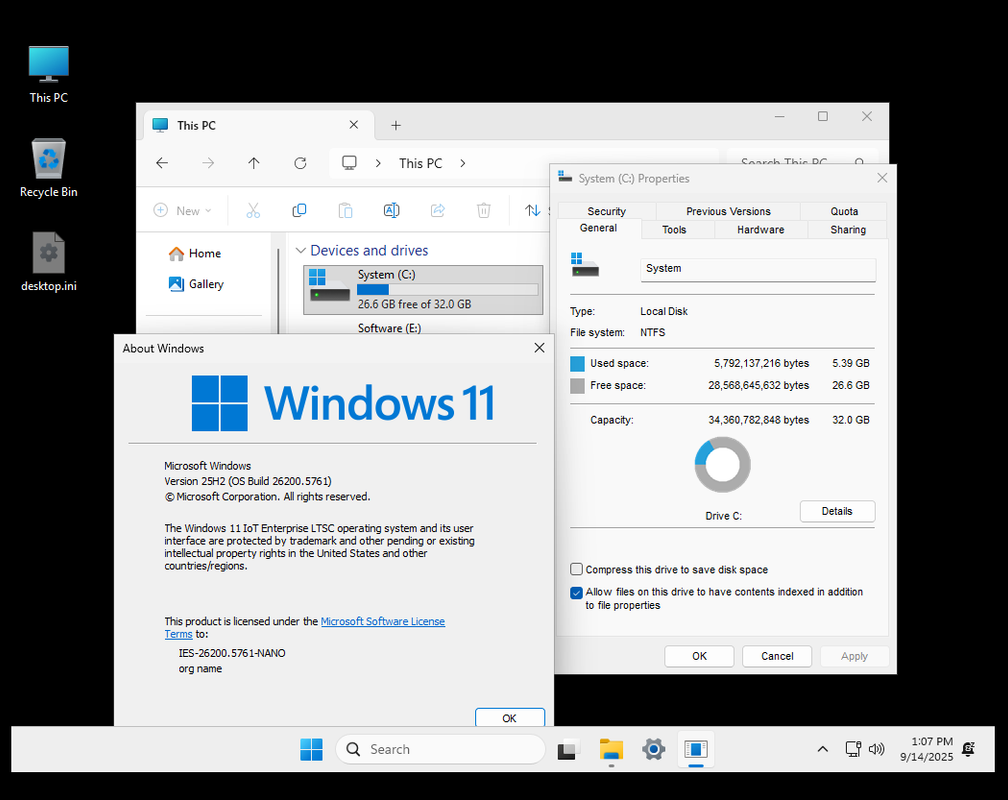Open the Windows Start menu
This screenshot has width=1008, height=800.
click(x=312, y=749)
